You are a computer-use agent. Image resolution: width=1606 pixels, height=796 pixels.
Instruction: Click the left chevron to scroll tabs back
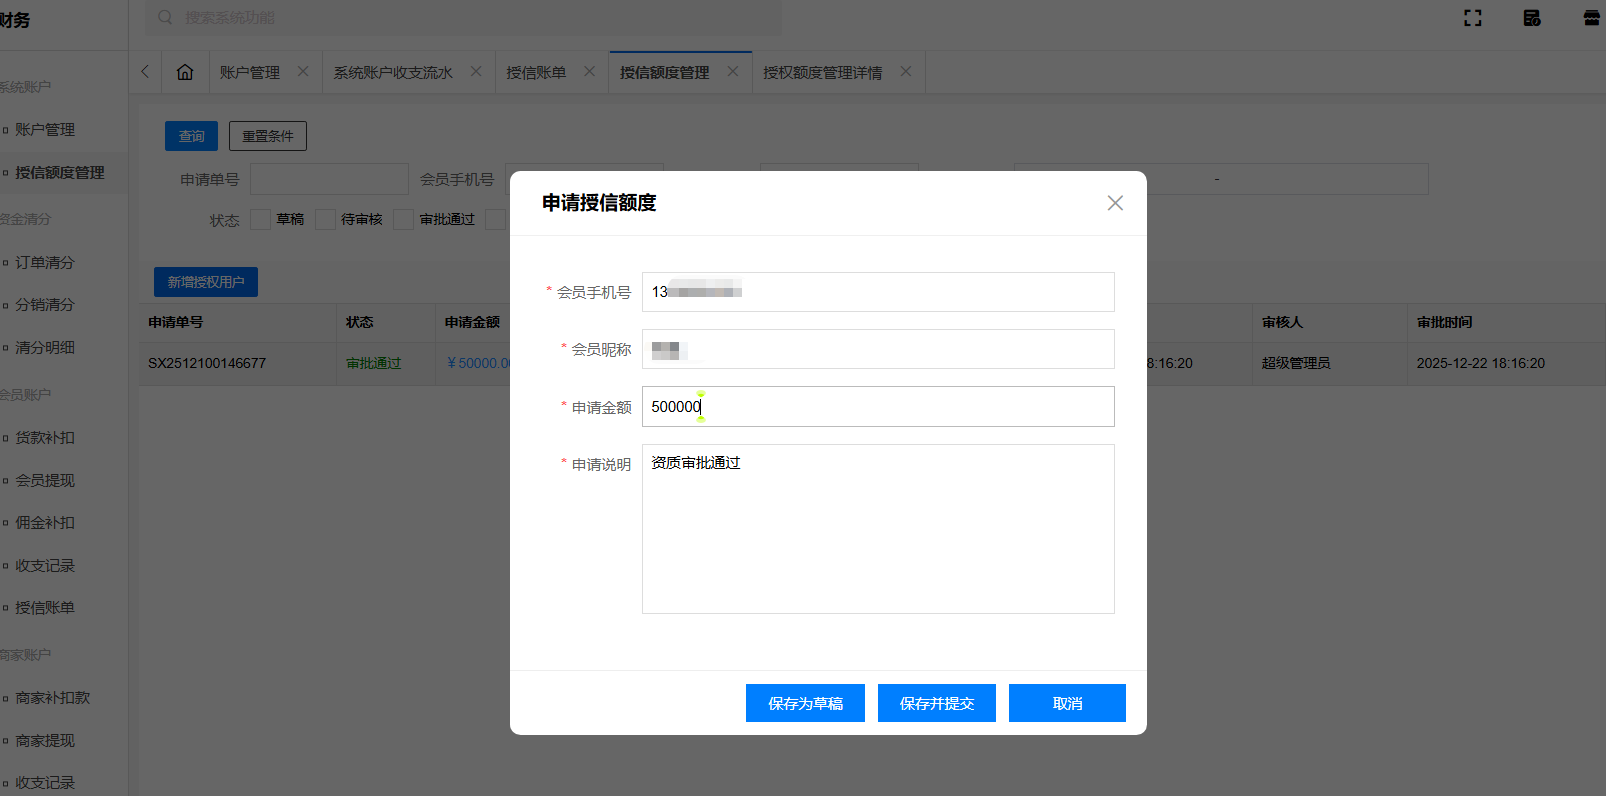145,71
